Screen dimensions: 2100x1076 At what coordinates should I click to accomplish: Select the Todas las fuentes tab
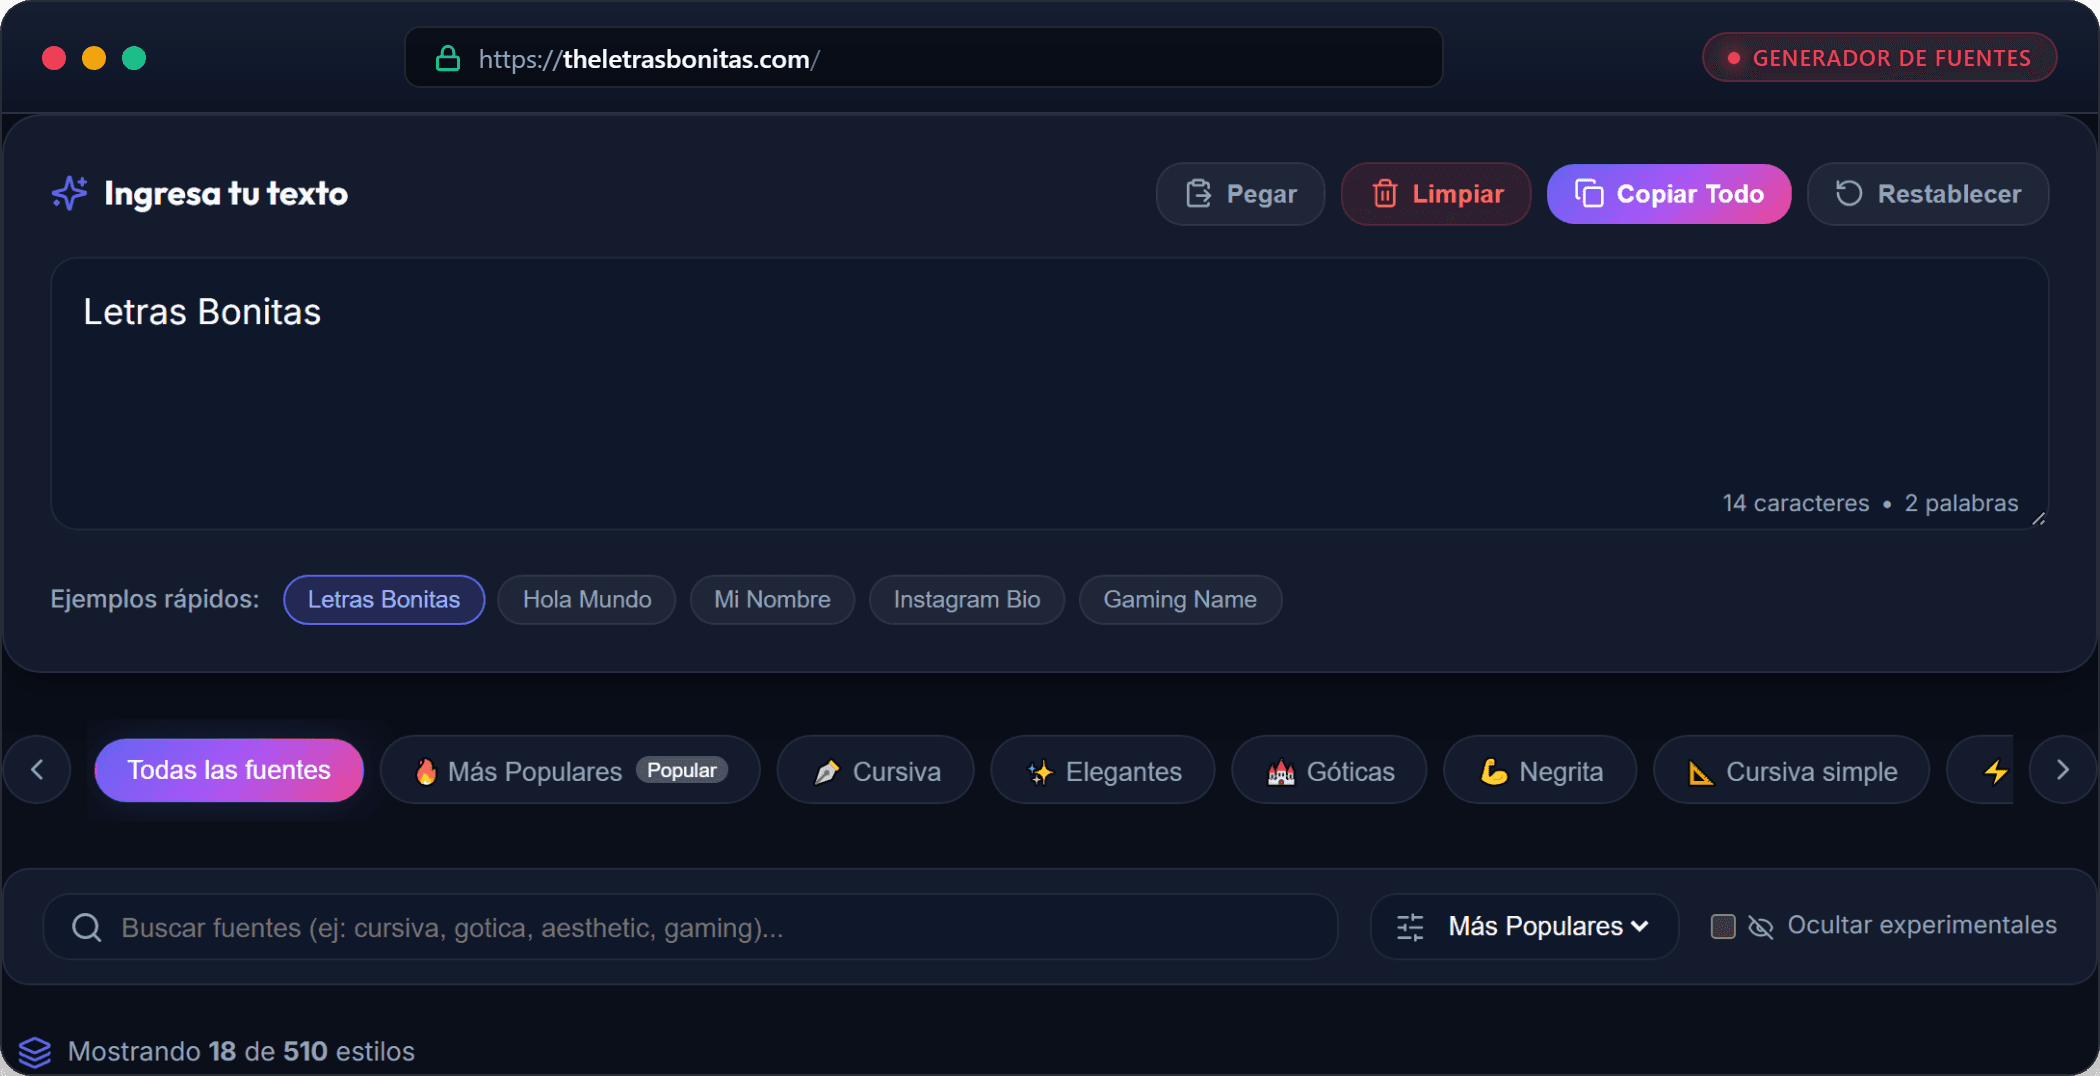pos(229,770)
